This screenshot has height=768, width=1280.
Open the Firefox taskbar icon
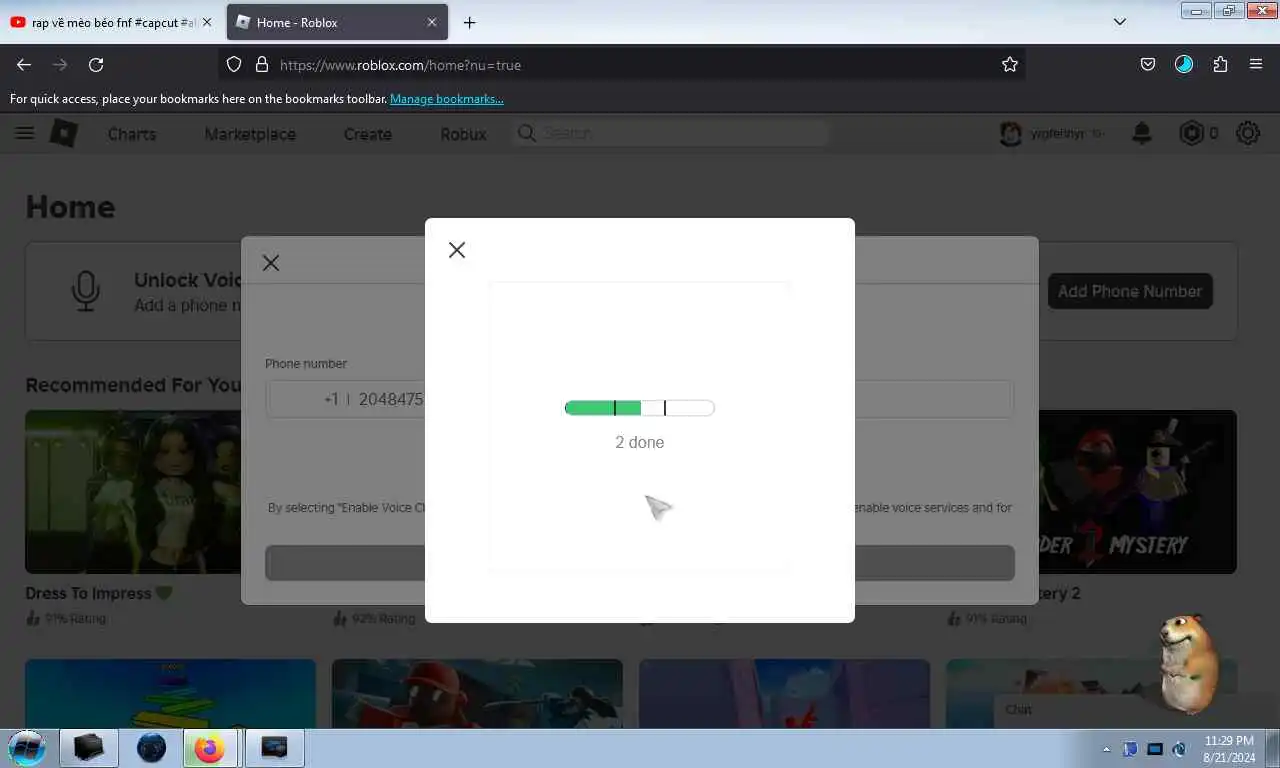pos(210,748)
